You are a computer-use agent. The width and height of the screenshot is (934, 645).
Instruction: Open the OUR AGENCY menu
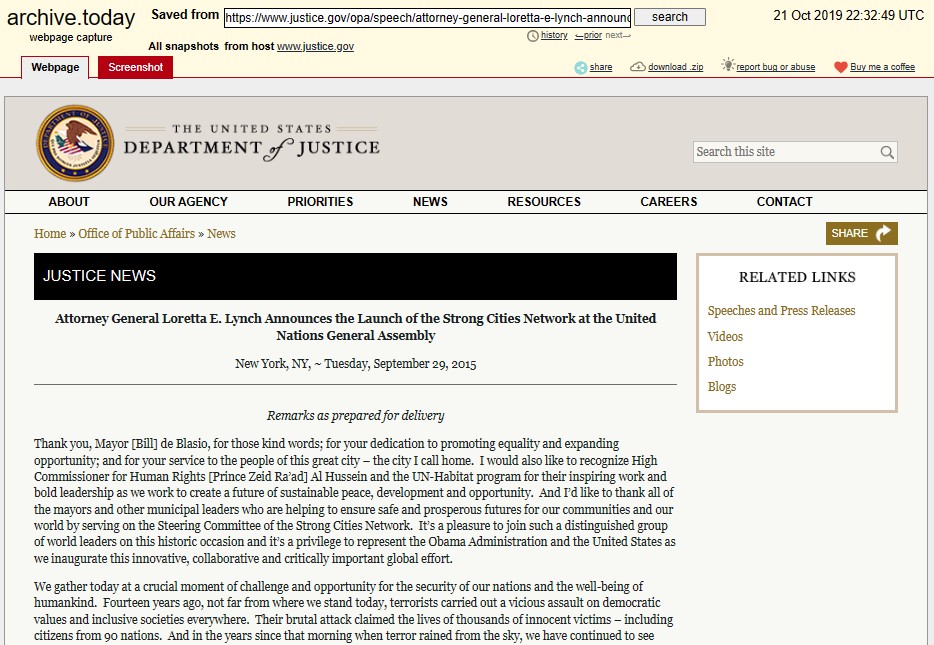click(x=188, y=202)
